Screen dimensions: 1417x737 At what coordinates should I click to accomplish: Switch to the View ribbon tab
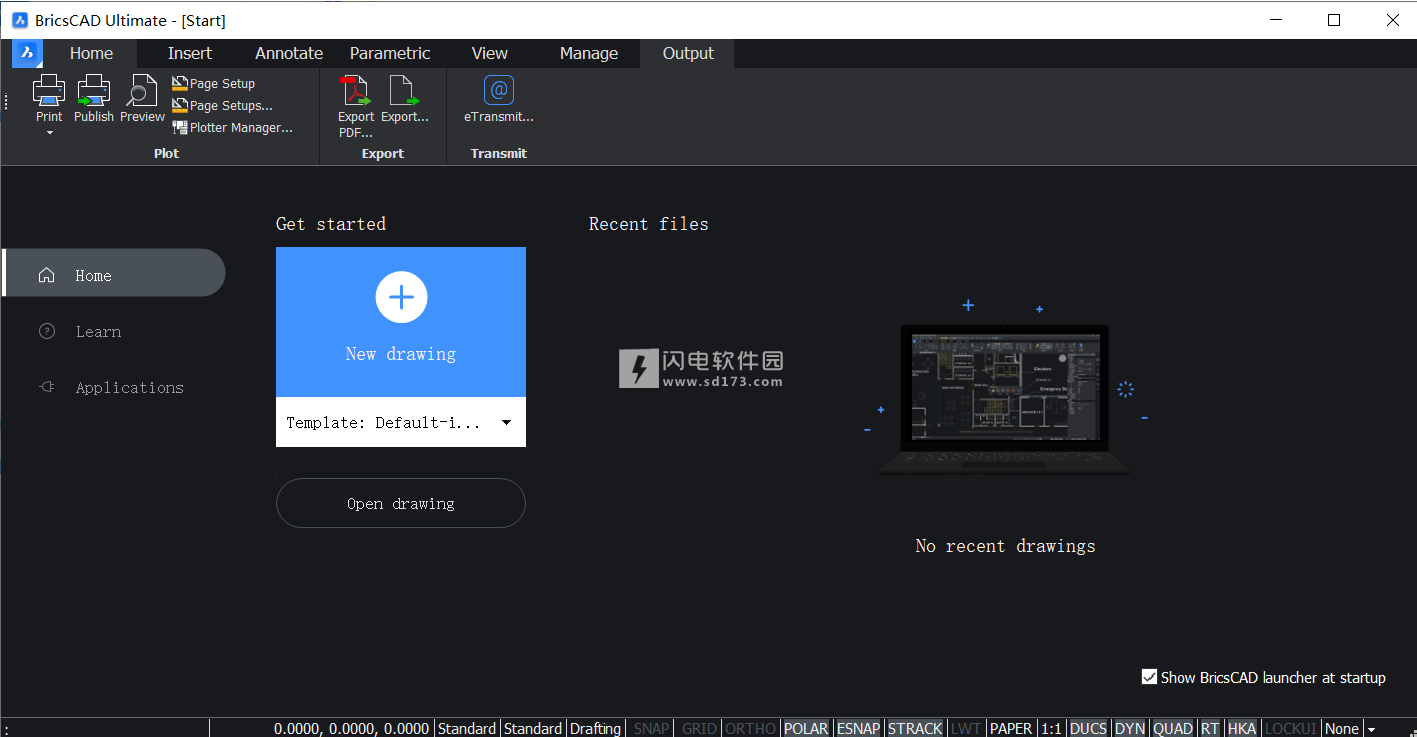coord(490,53)
